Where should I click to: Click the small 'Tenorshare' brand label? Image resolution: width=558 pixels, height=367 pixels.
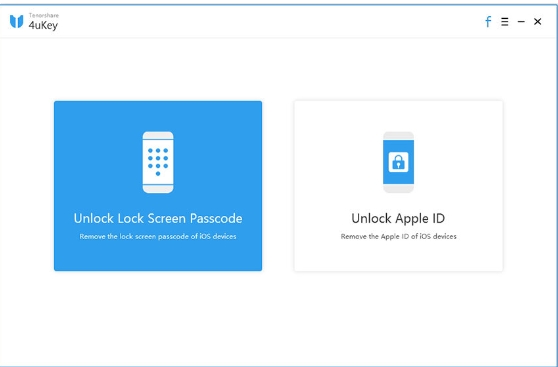[x=43, y=15]
